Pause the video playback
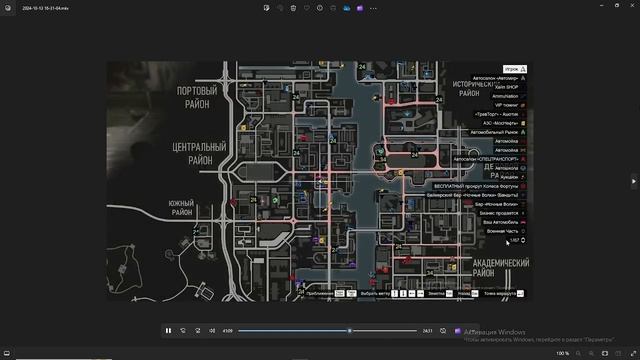 coord(168,331)
